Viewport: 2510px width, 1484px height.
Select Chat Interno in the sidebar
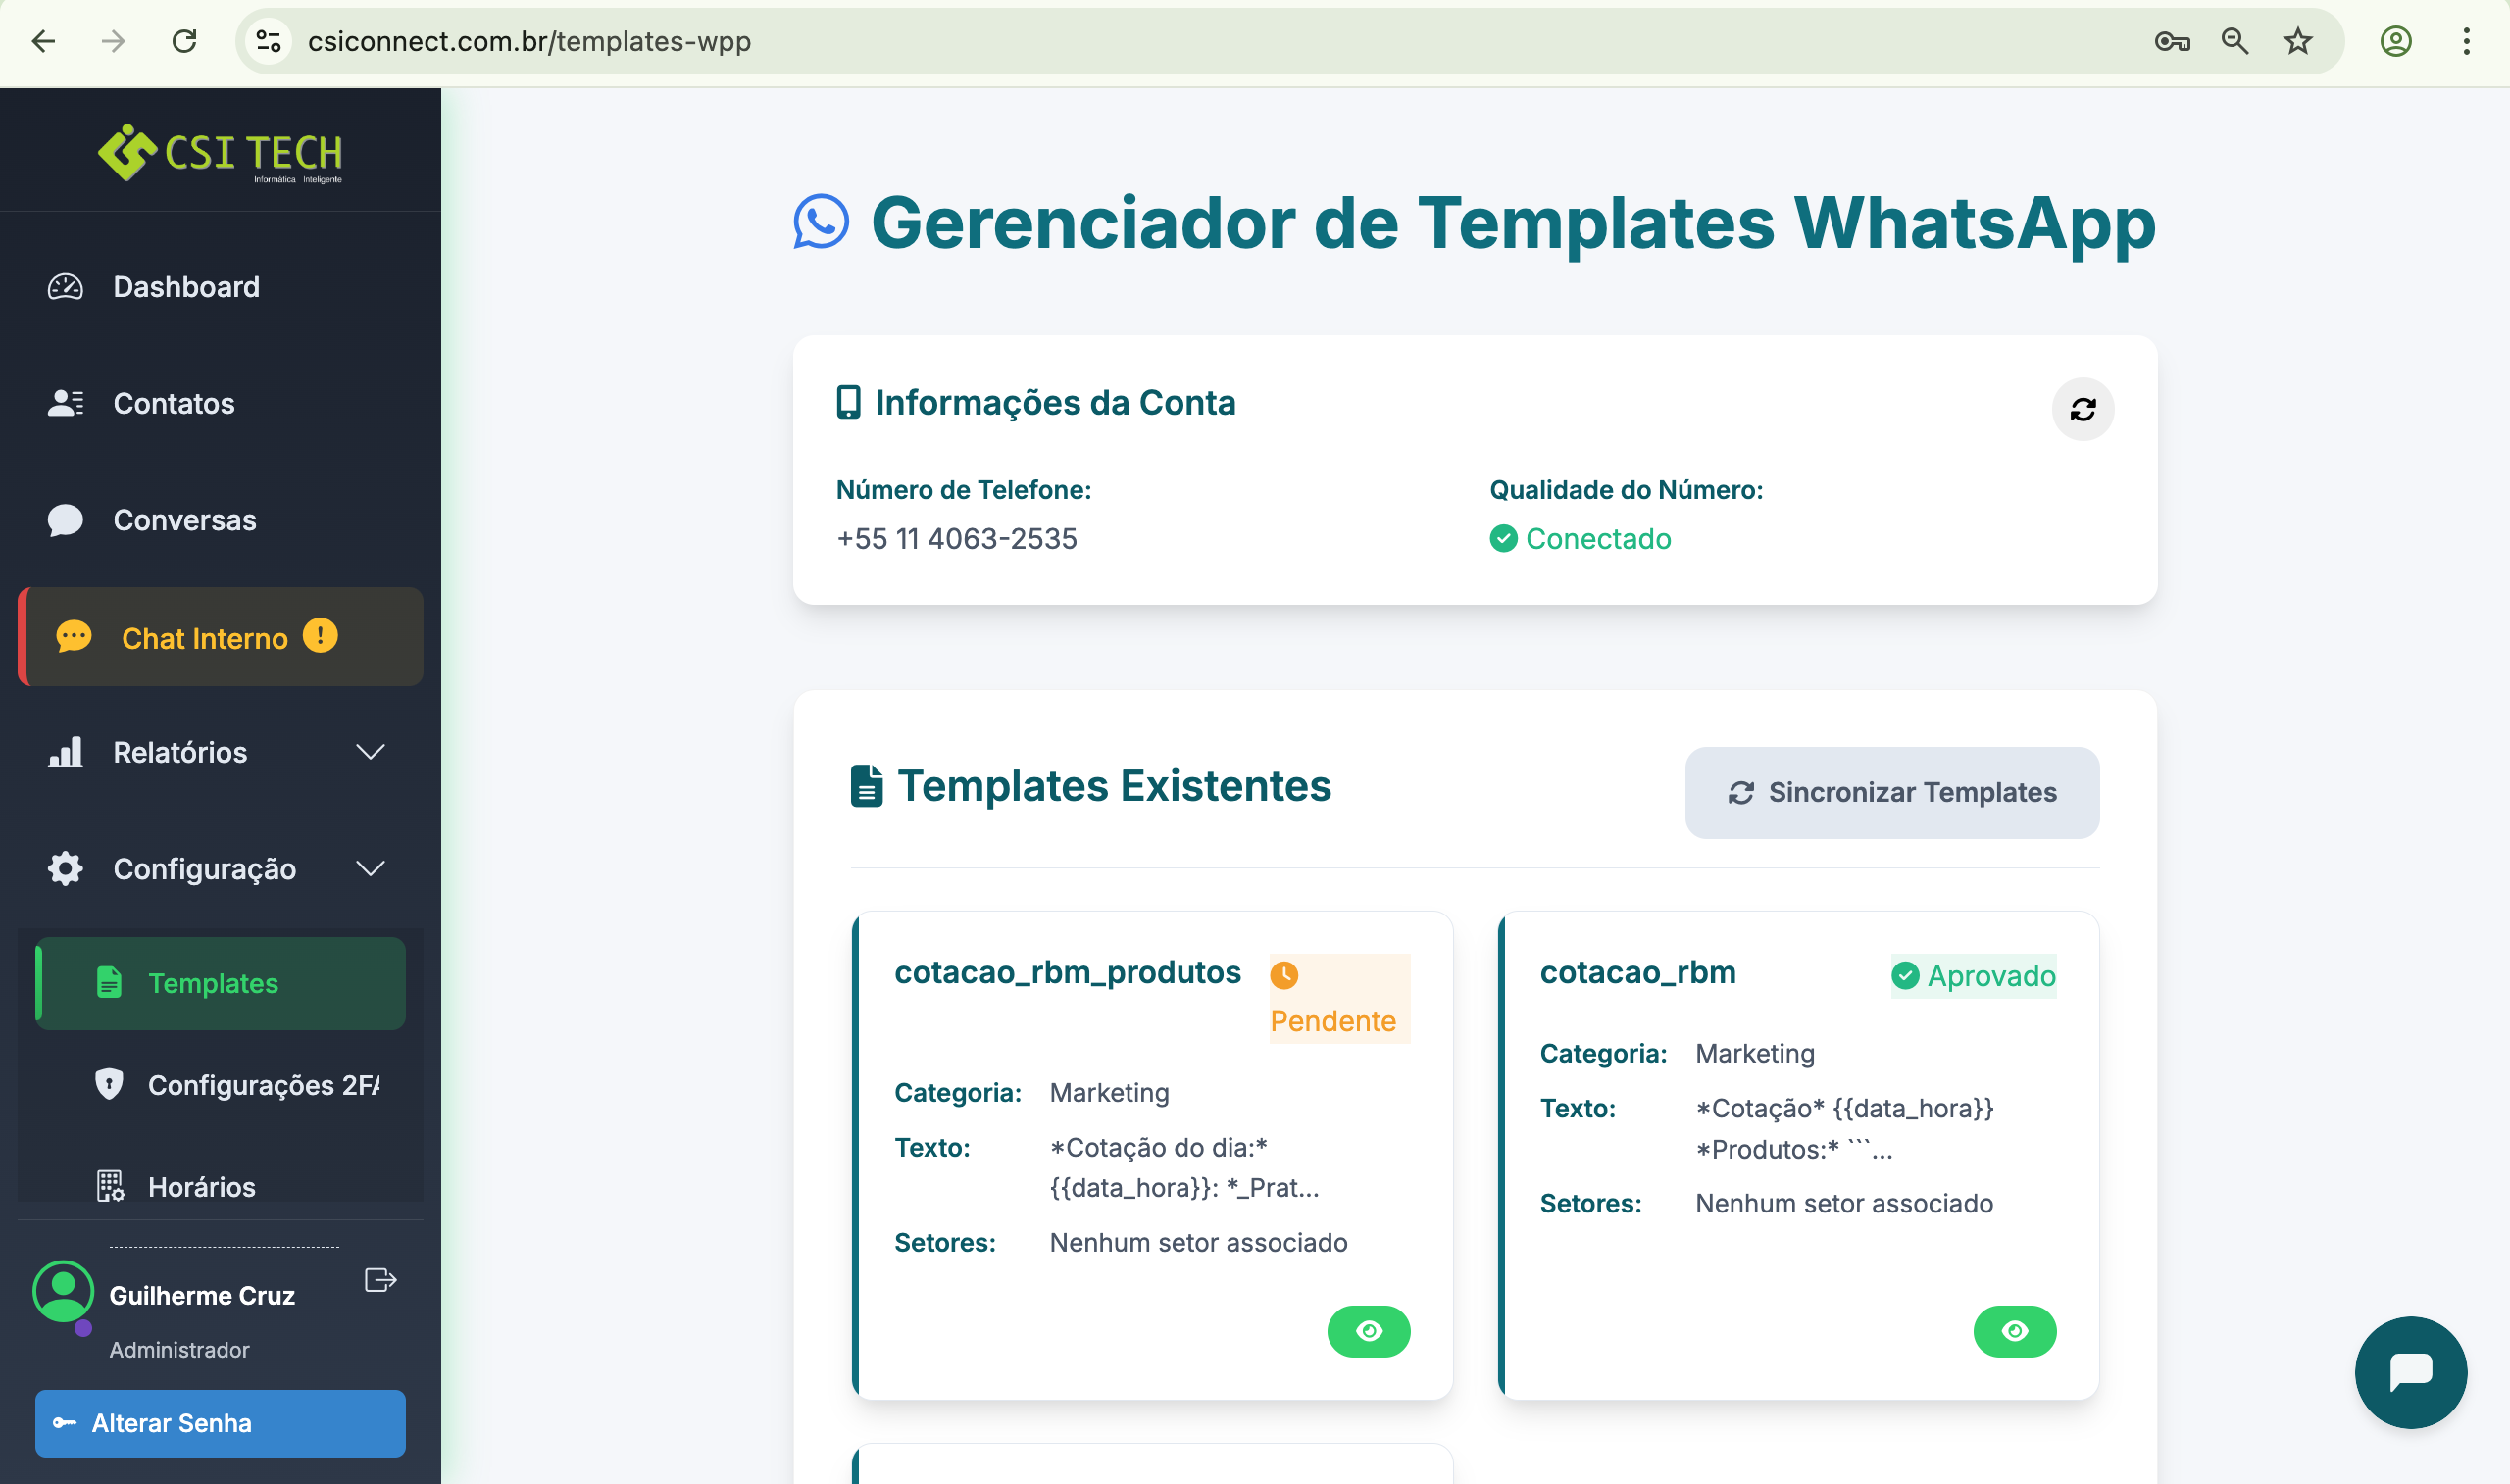pos(203,638)
